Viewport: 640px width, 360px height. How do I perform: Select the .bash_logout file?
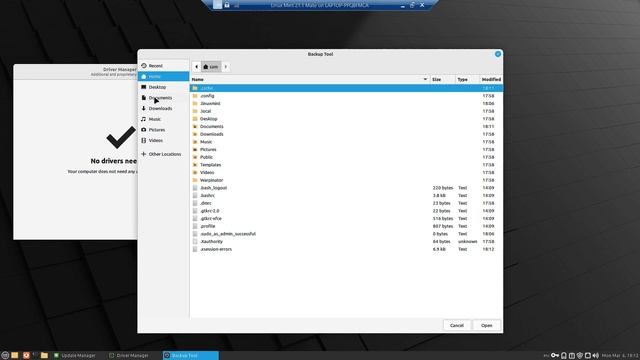click(346, 188)
